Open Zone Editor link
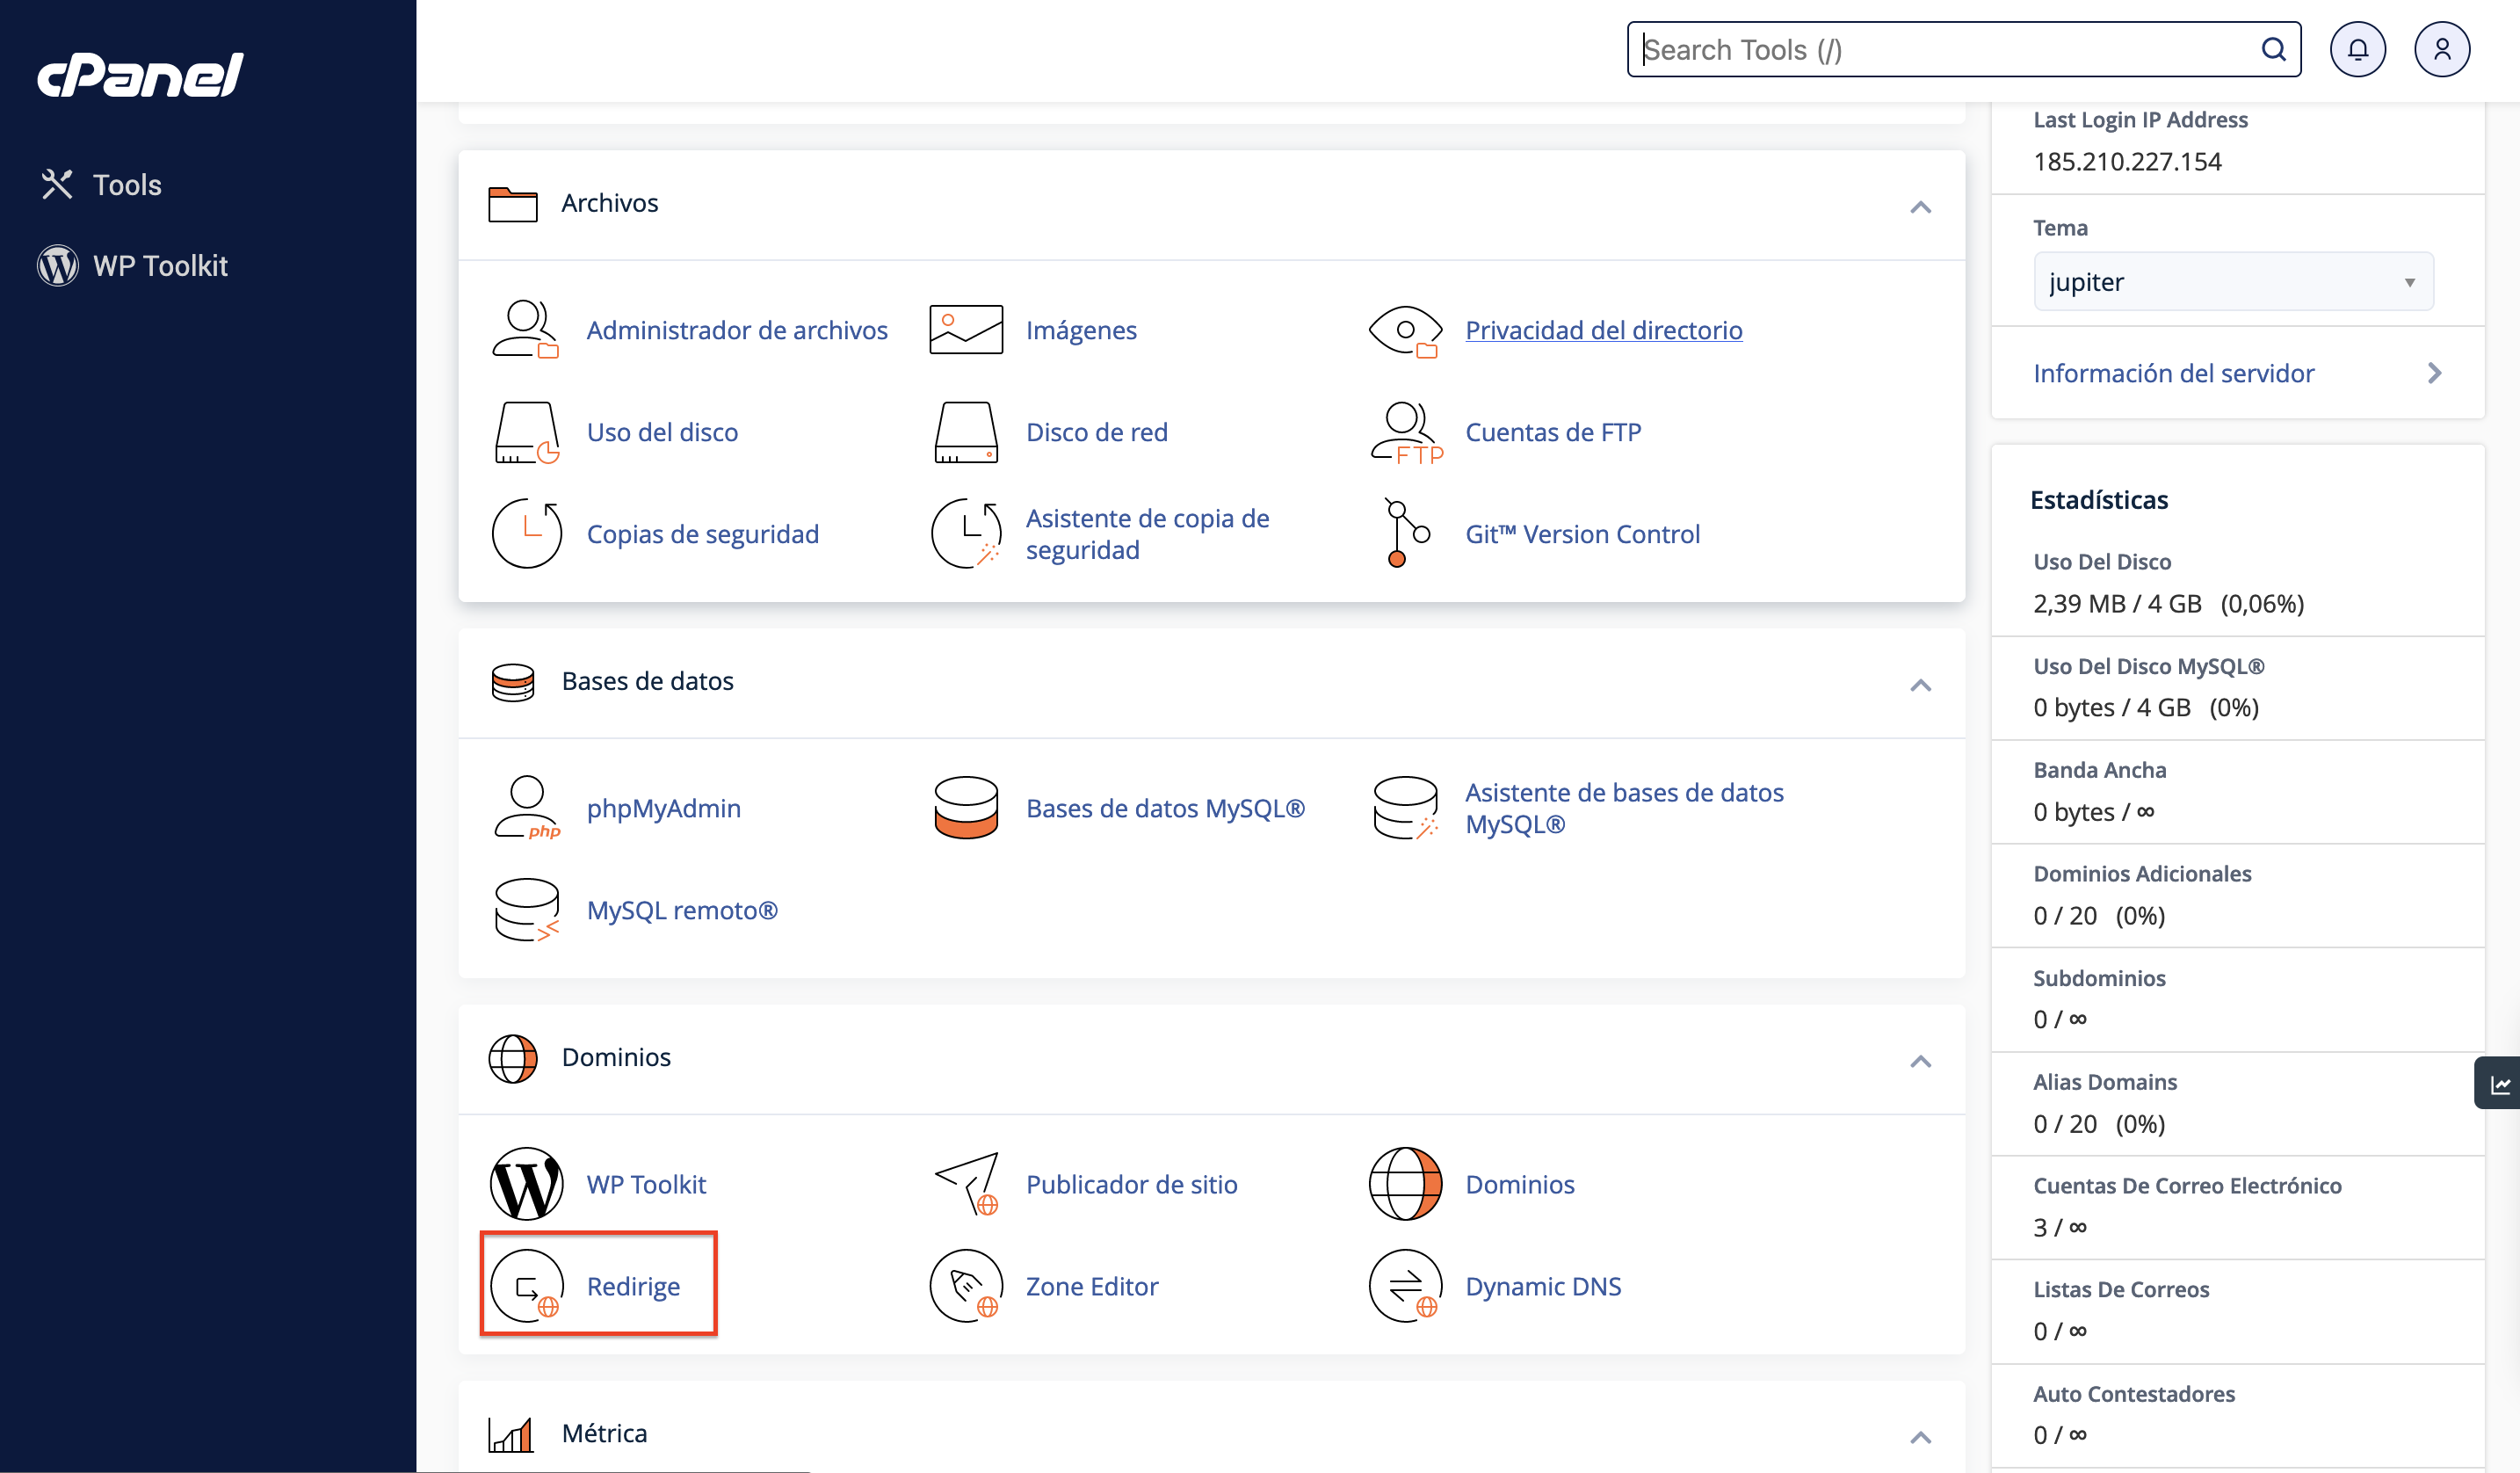 [x=1092, y=1286]
